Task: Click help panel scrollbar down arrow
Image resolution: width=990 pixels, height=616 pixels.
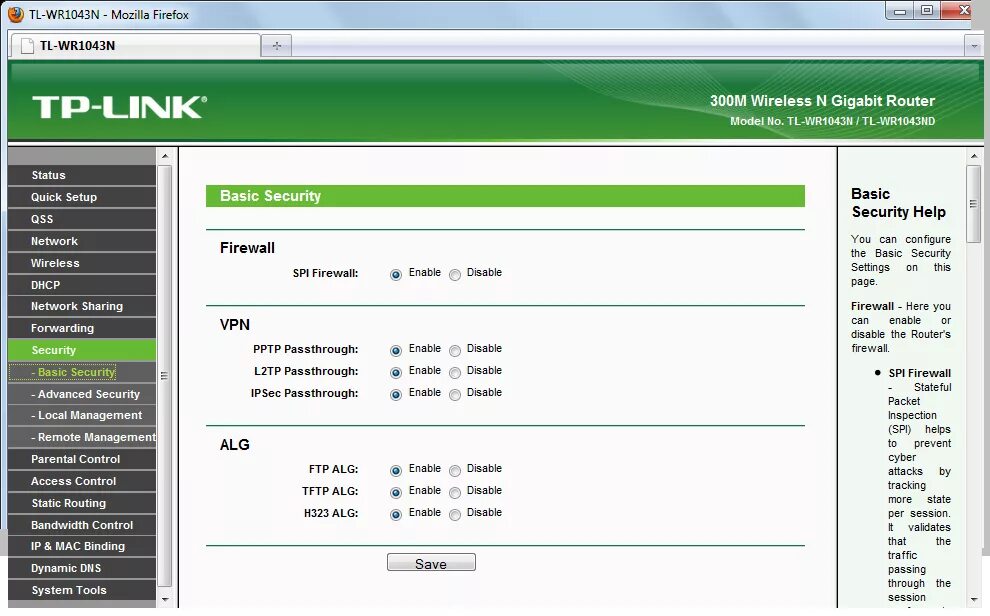Action: click(974, 599)
